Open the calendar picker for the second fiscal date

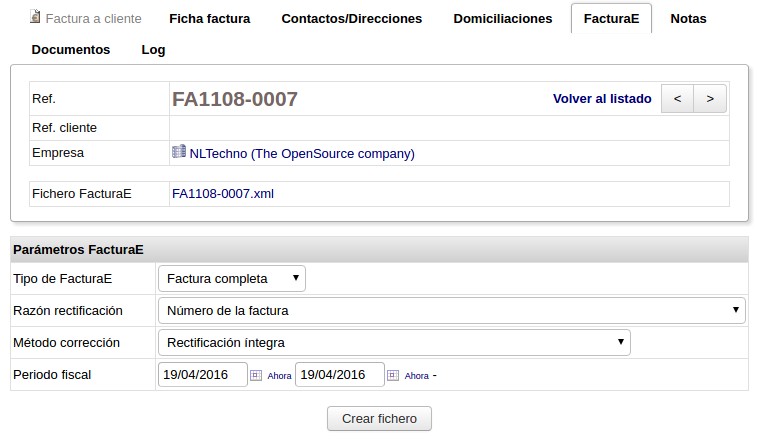pyautogui.click(x=392, y=376)
